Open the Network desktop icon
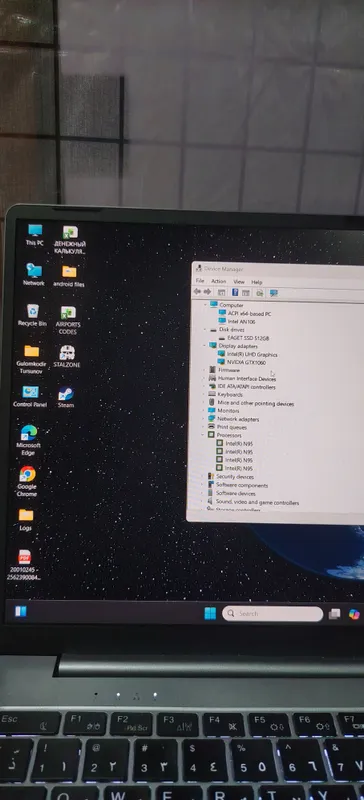364x800 pixels. [x=34, y=275]
